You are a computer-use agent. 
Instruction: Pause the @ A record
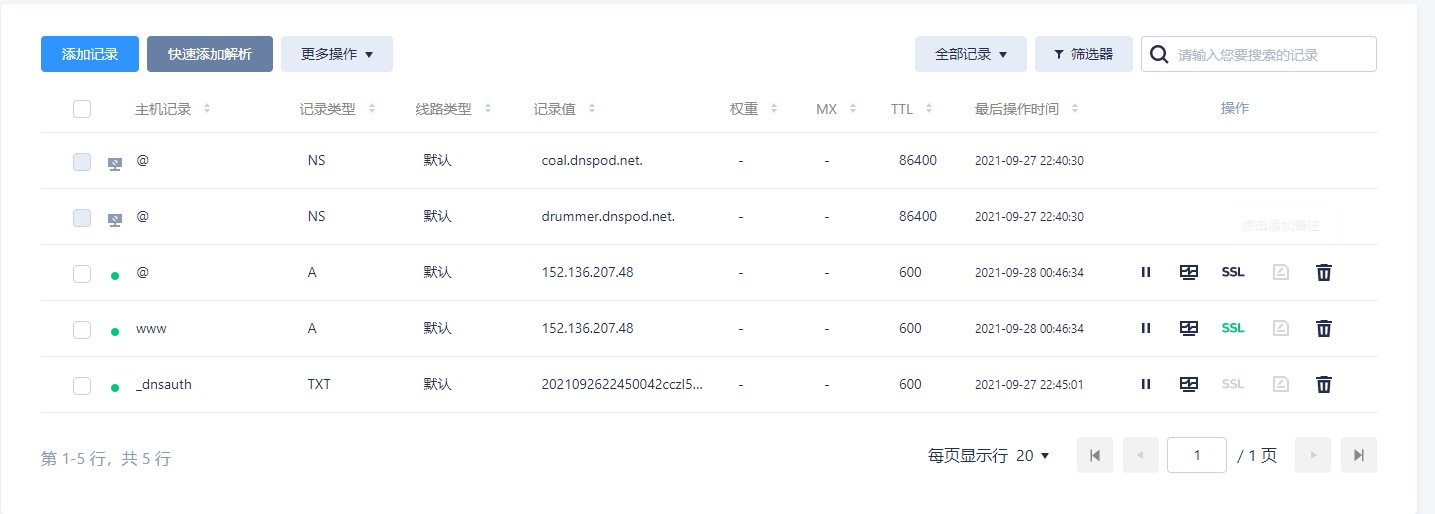1146,272
